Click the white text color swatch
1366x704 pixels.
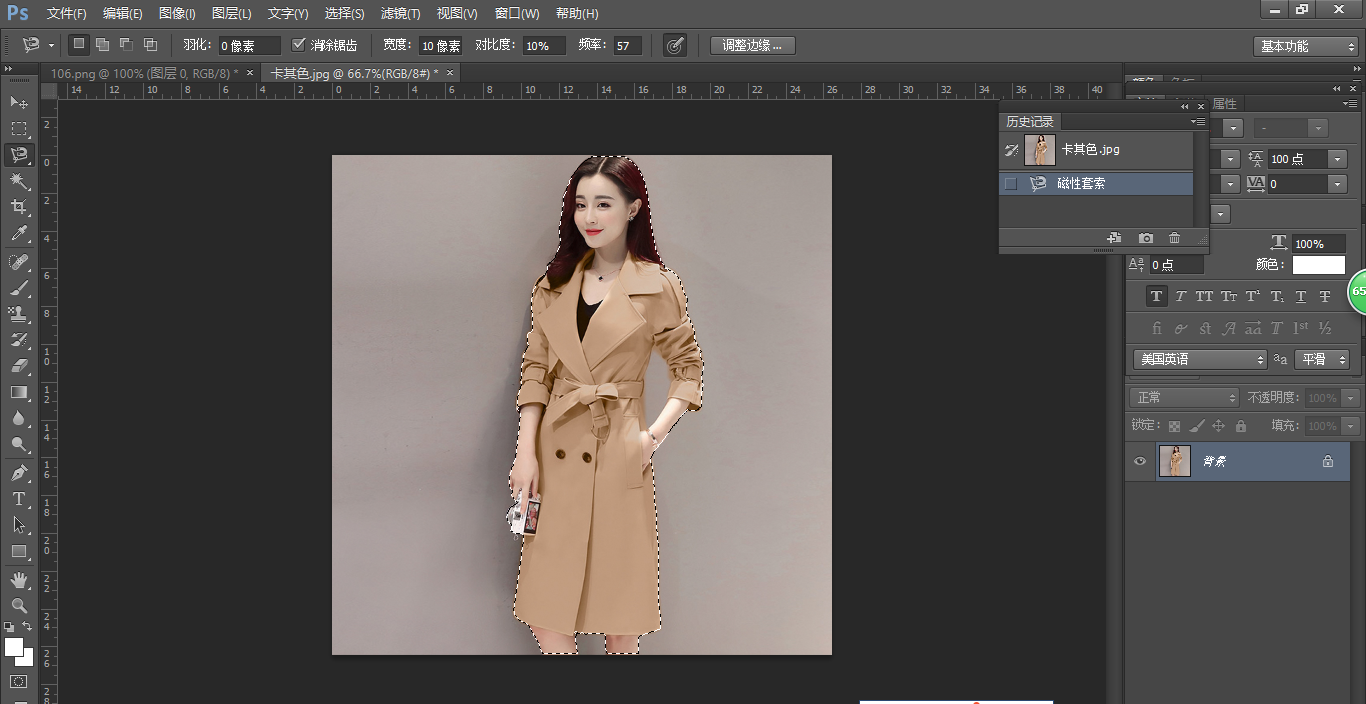point(1318,265)
